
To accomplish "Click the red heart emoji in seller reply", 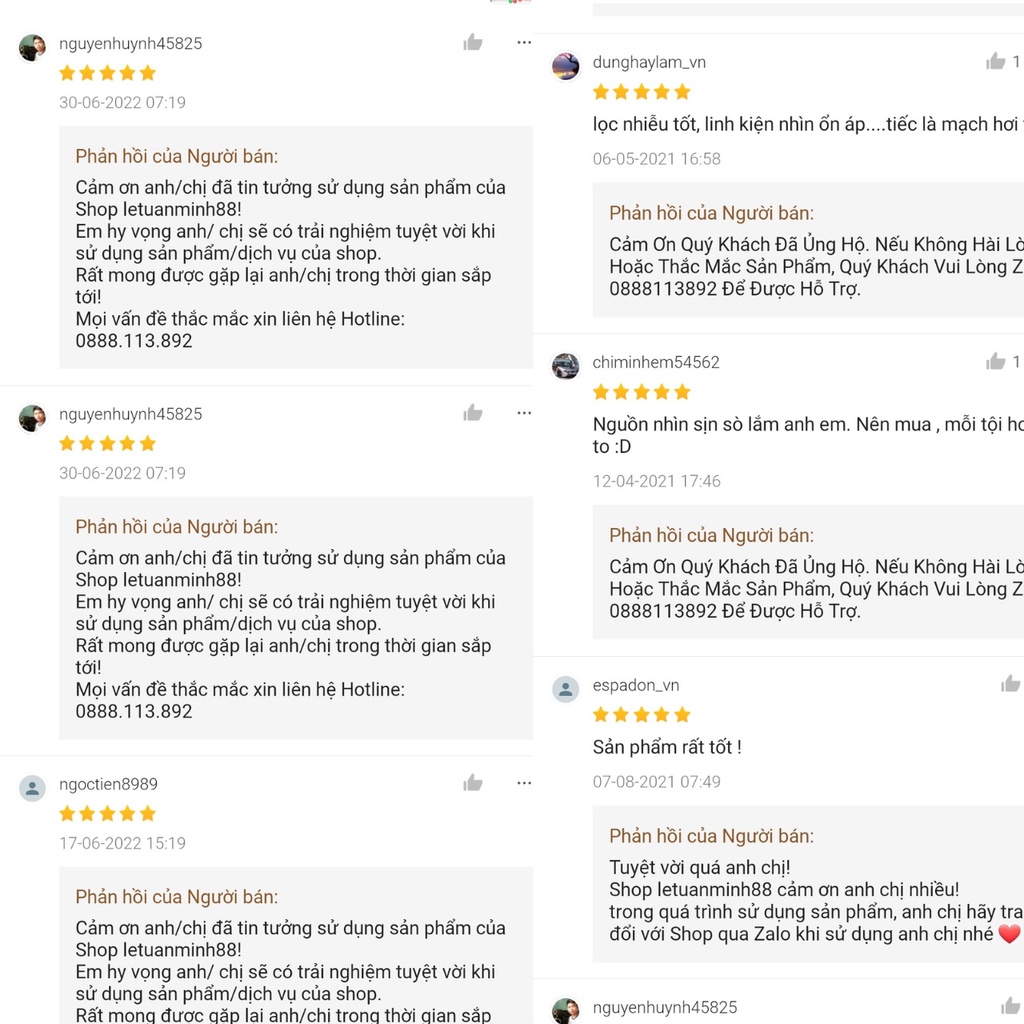I will [x=1009, y=934].
